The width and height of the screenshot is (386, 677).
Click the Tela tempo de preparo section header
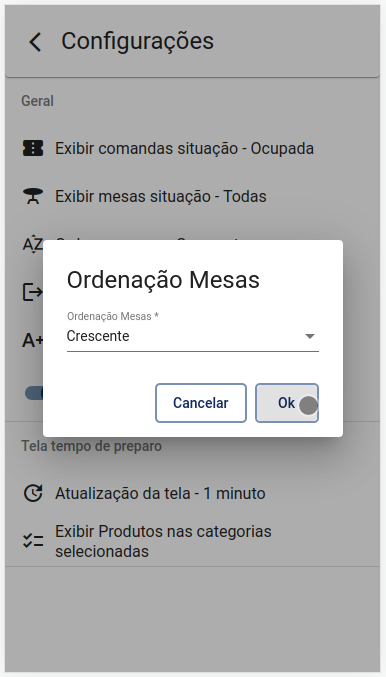(92, 446)
